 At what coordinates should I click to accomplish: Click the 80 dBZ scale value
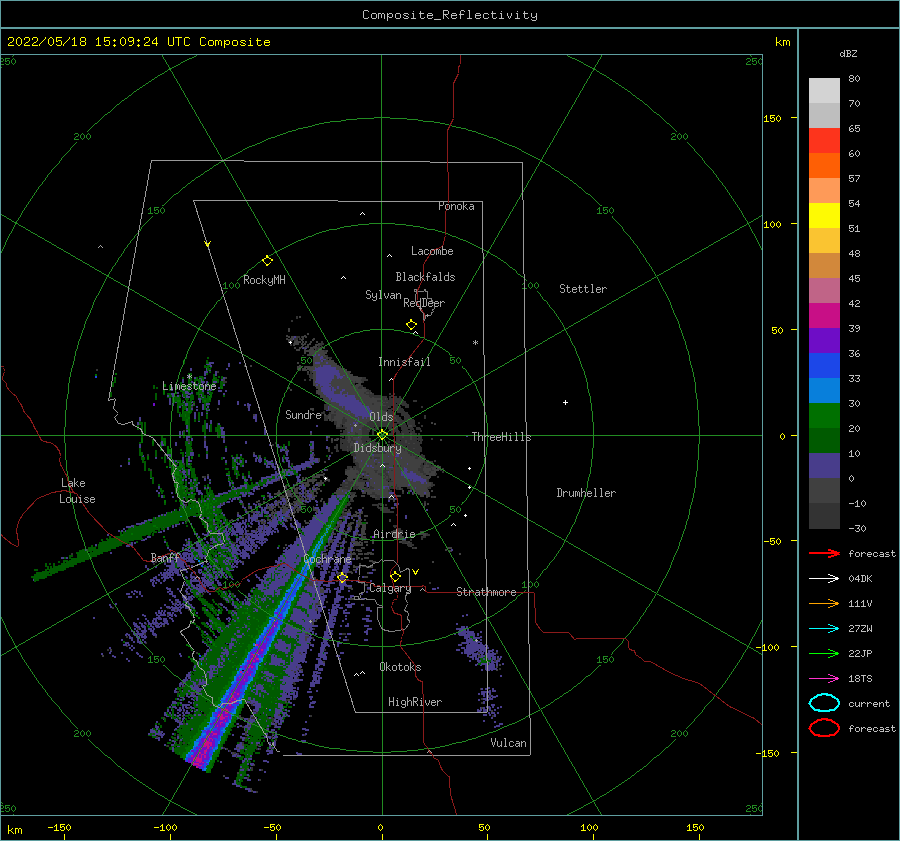click(855, 79)
